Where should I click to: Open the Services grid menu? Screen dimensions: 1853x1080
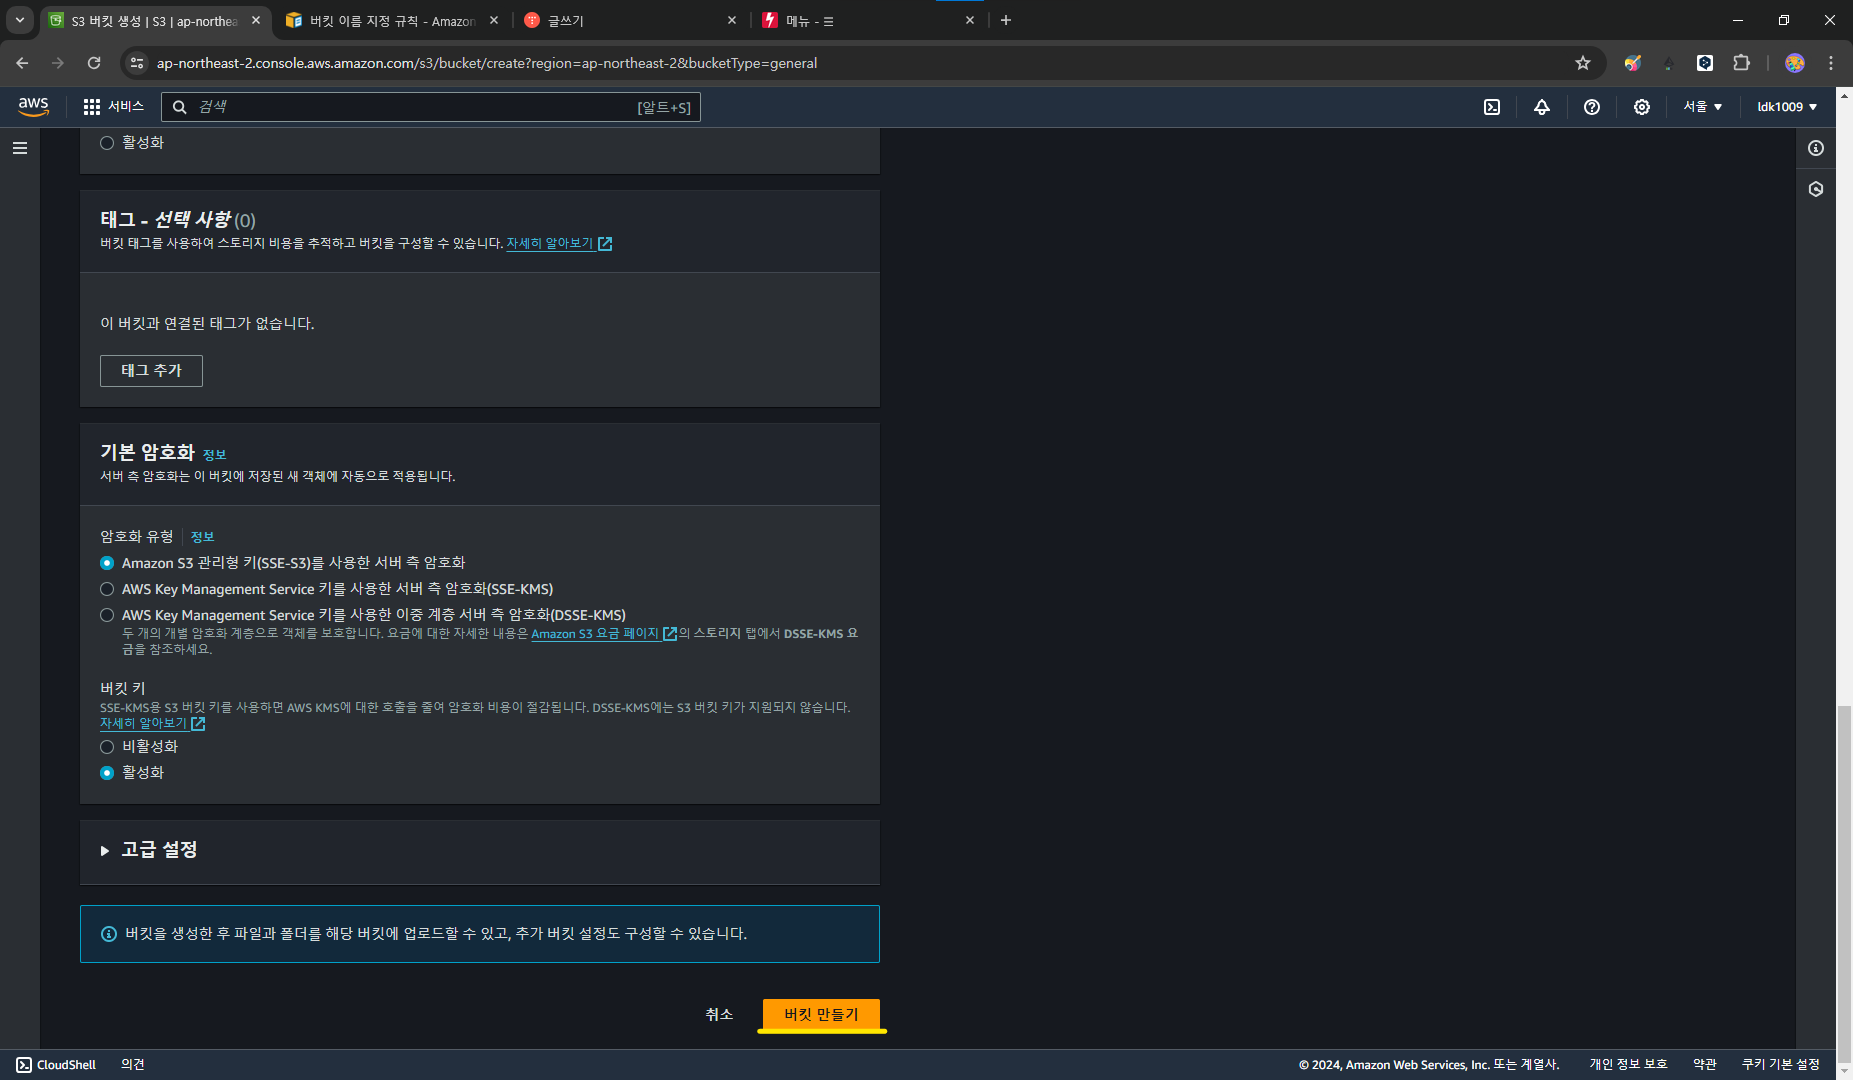pyautogui.click(x=113, y=107)
